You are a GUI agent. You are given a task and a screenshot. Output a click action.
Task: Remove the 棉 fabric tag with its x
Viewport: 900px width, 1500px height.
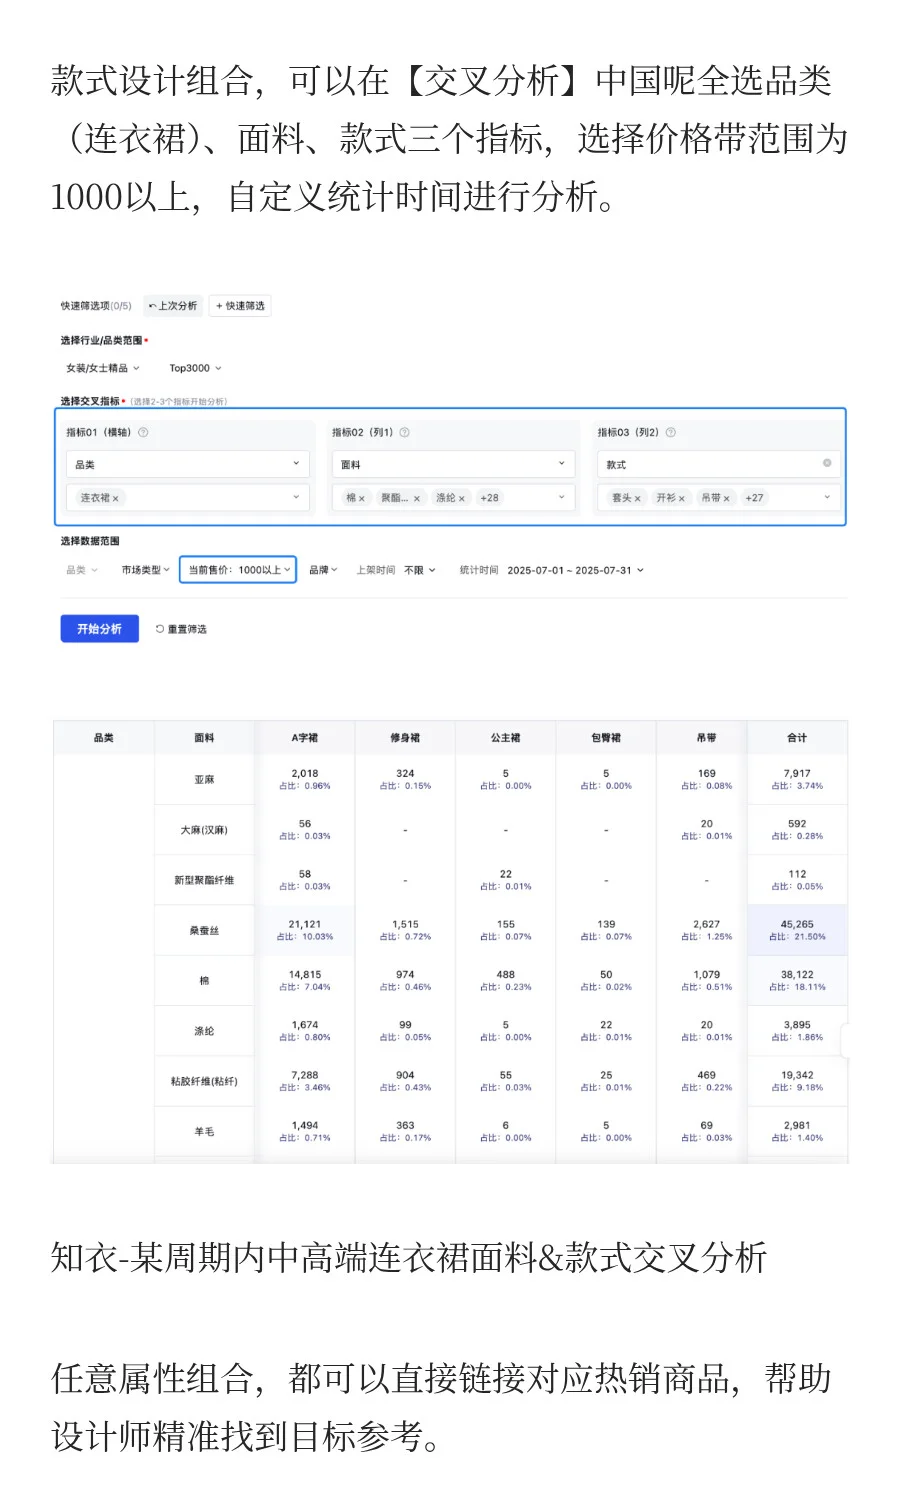click(362, 498)
